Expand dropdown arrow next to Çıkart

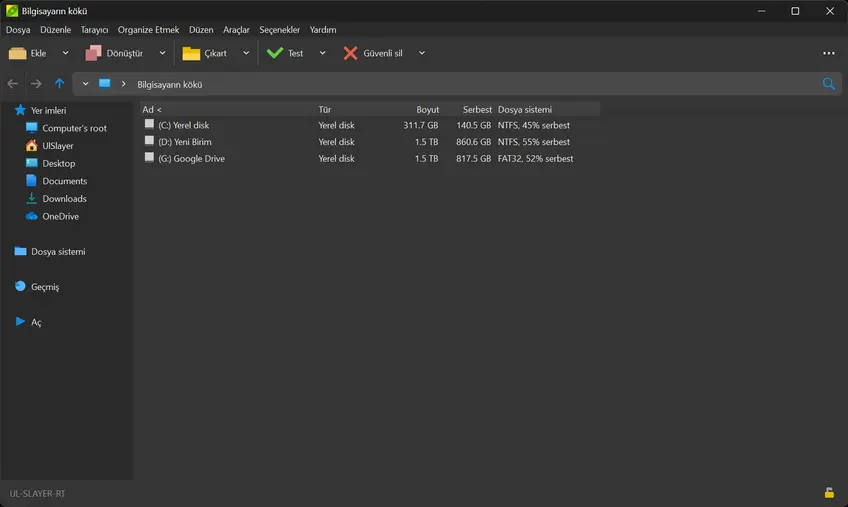(246, 53)
